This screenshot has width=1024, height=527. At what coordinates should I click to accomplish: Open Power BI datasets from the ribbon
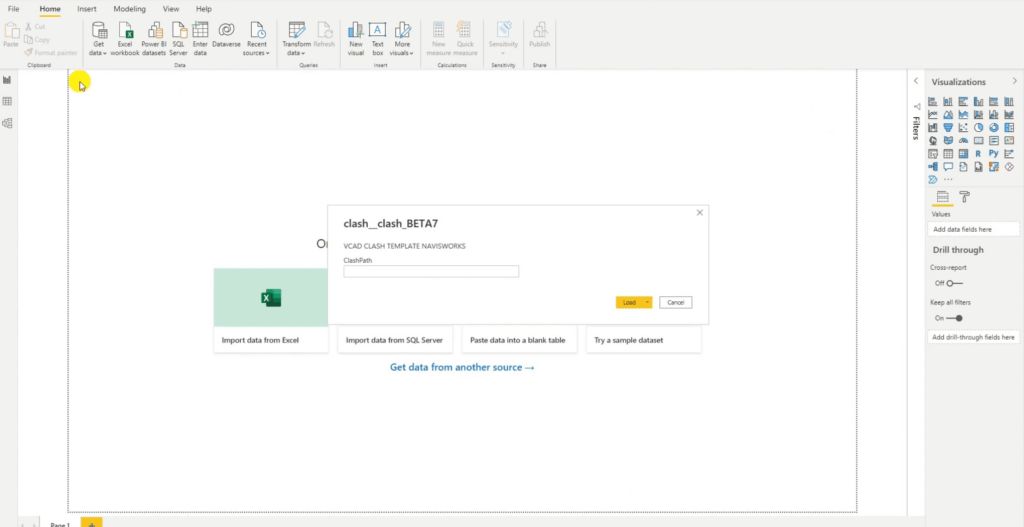point(154,39)
